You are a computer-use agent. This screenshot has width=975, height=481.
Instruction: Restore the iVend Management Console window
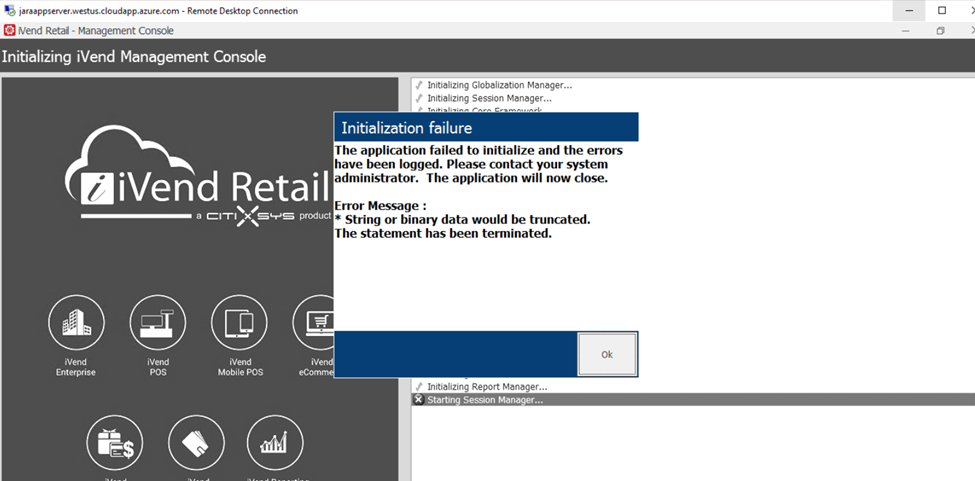click(x=941, y=30)
